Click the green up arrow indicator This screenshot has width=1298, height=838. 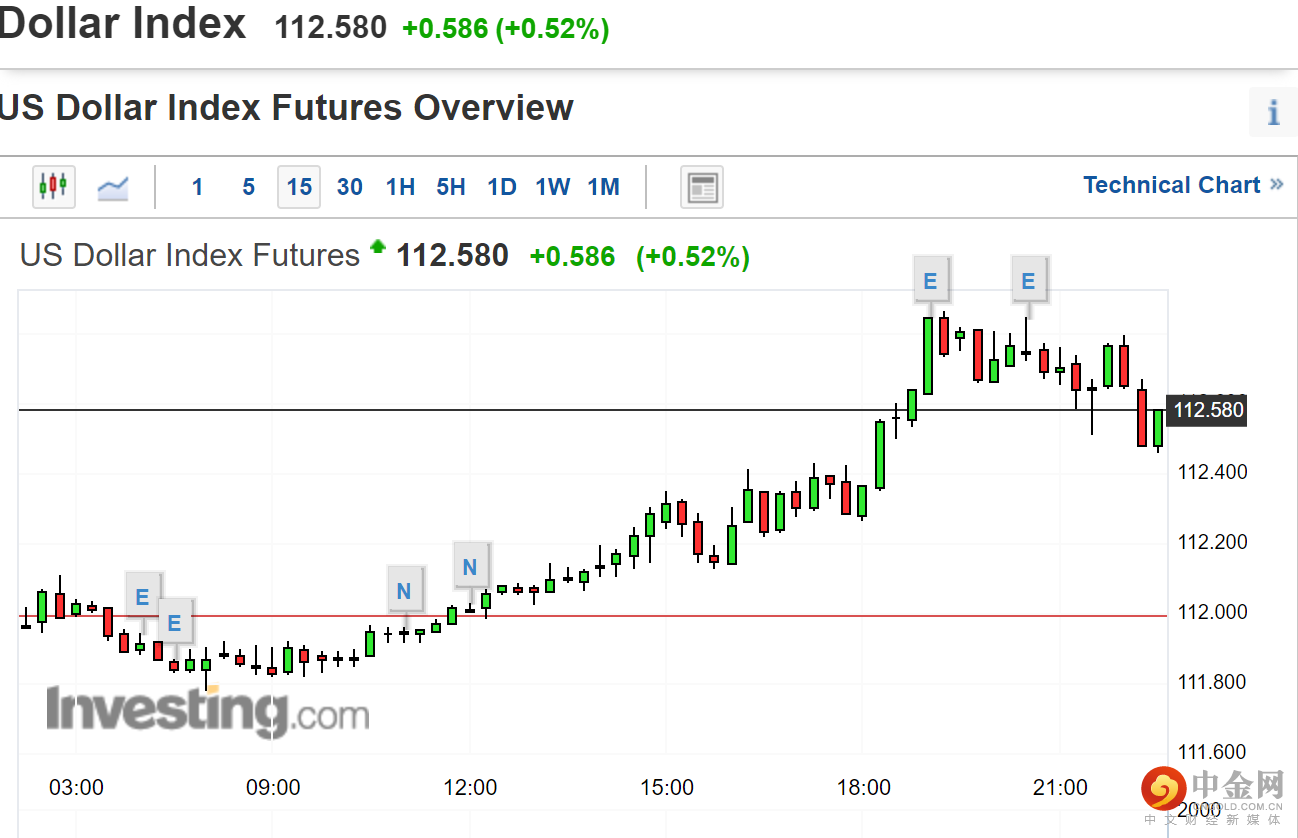click(x=377, y=246)
